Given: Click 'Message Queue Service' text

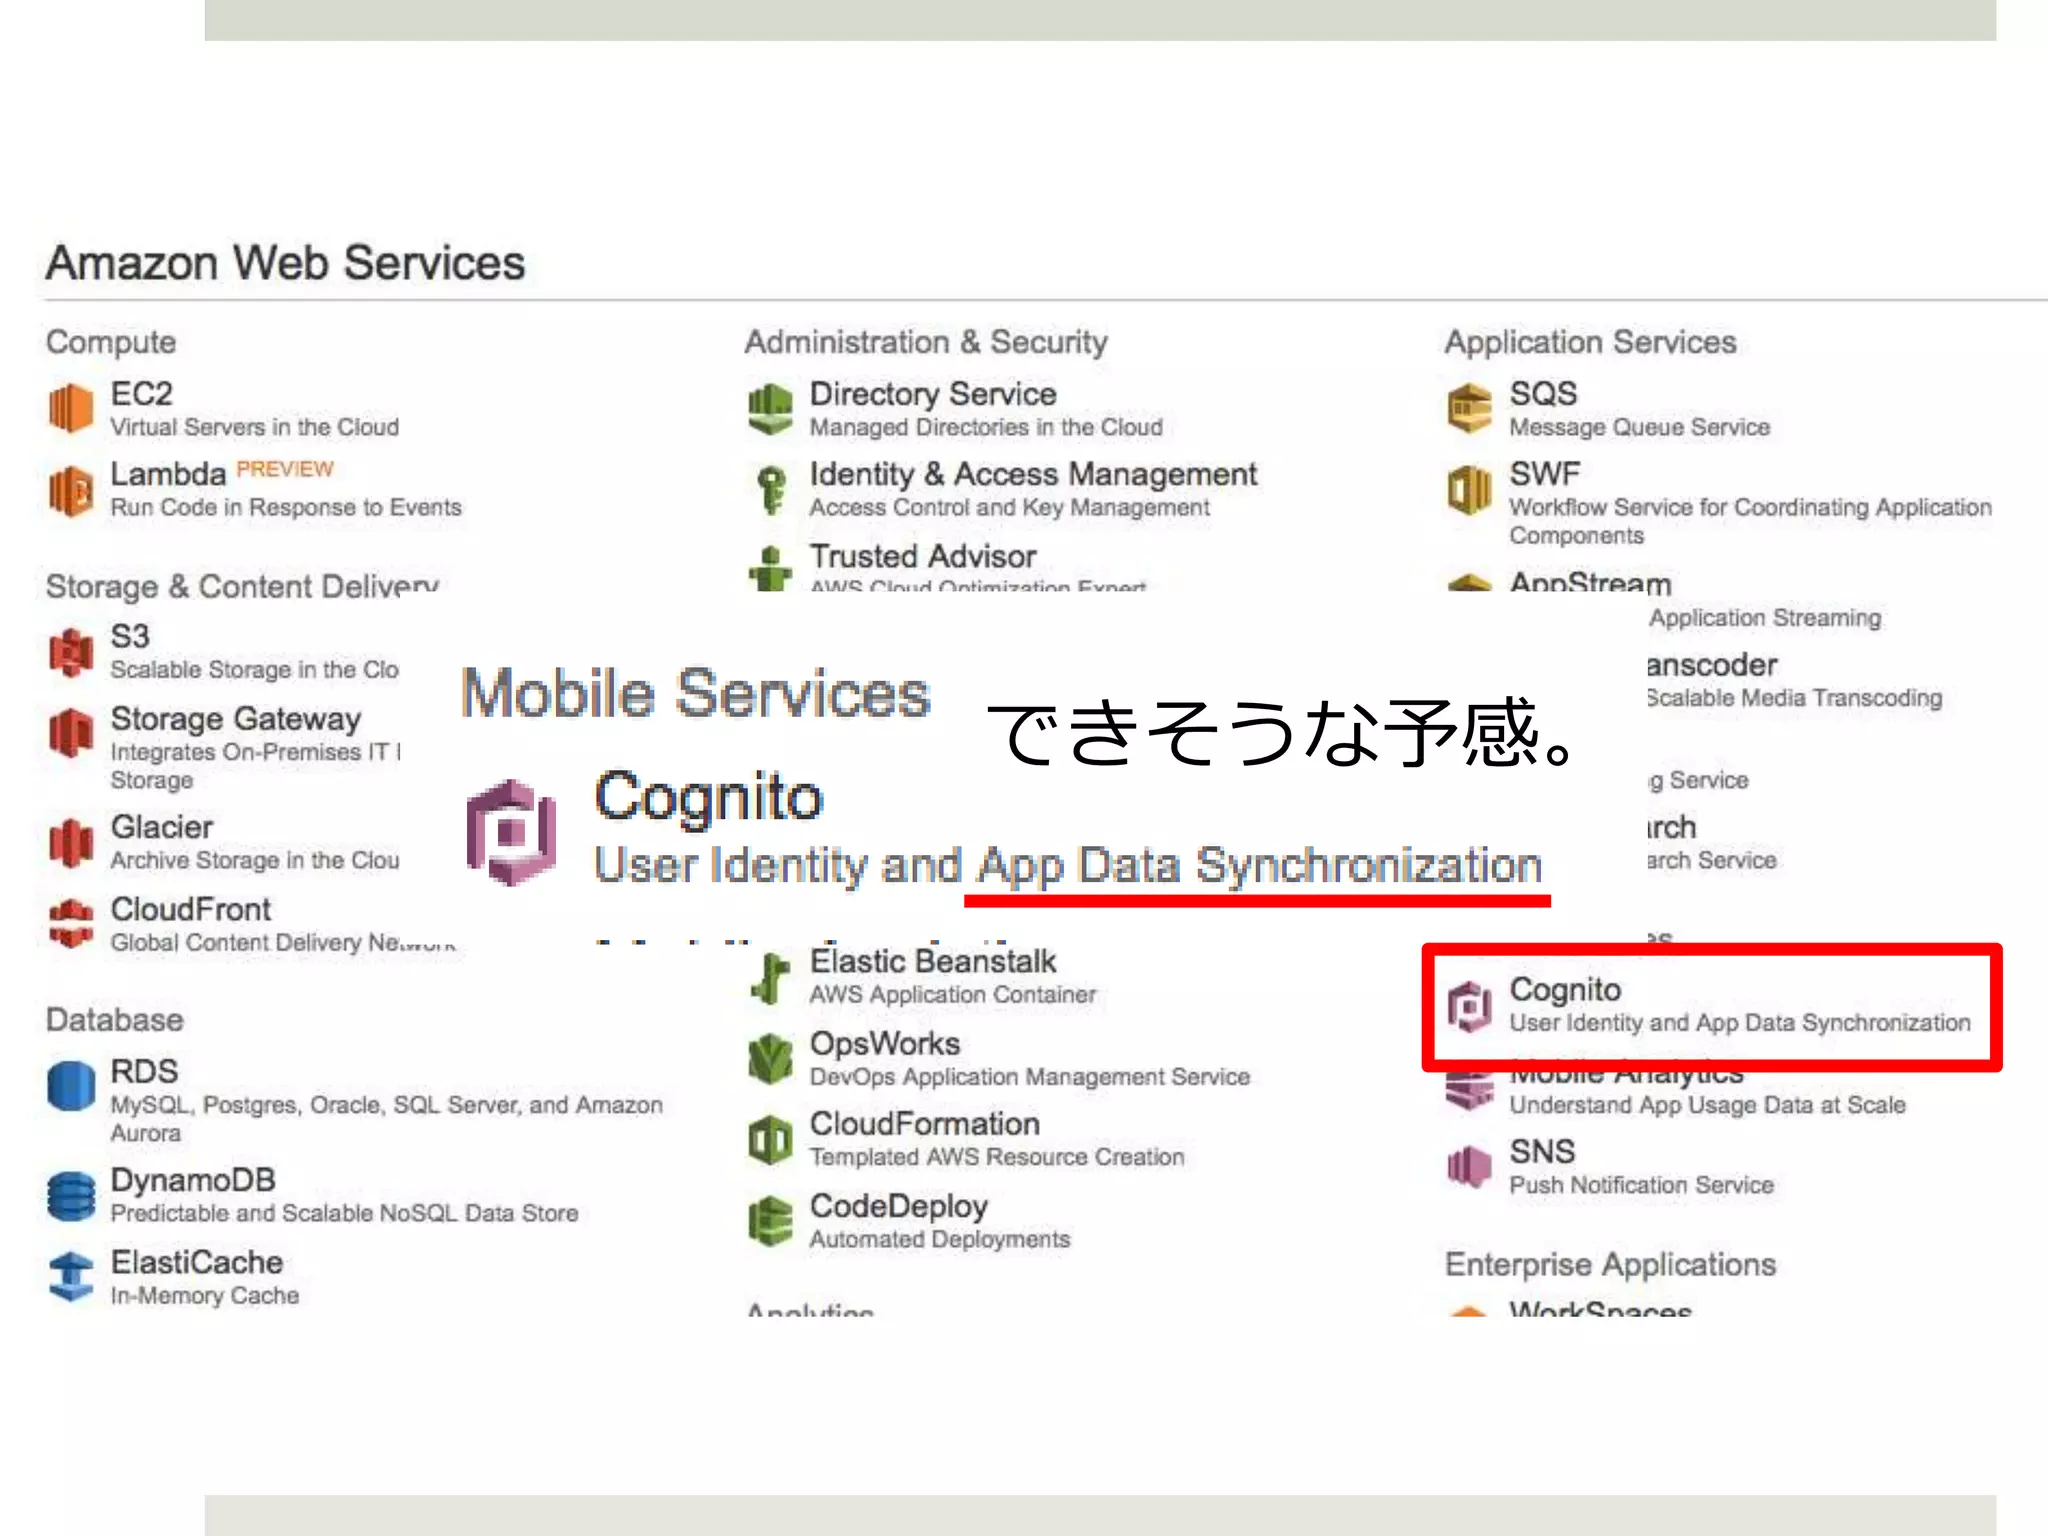Looking at the screenshot, I should (x=1639, y=428).
